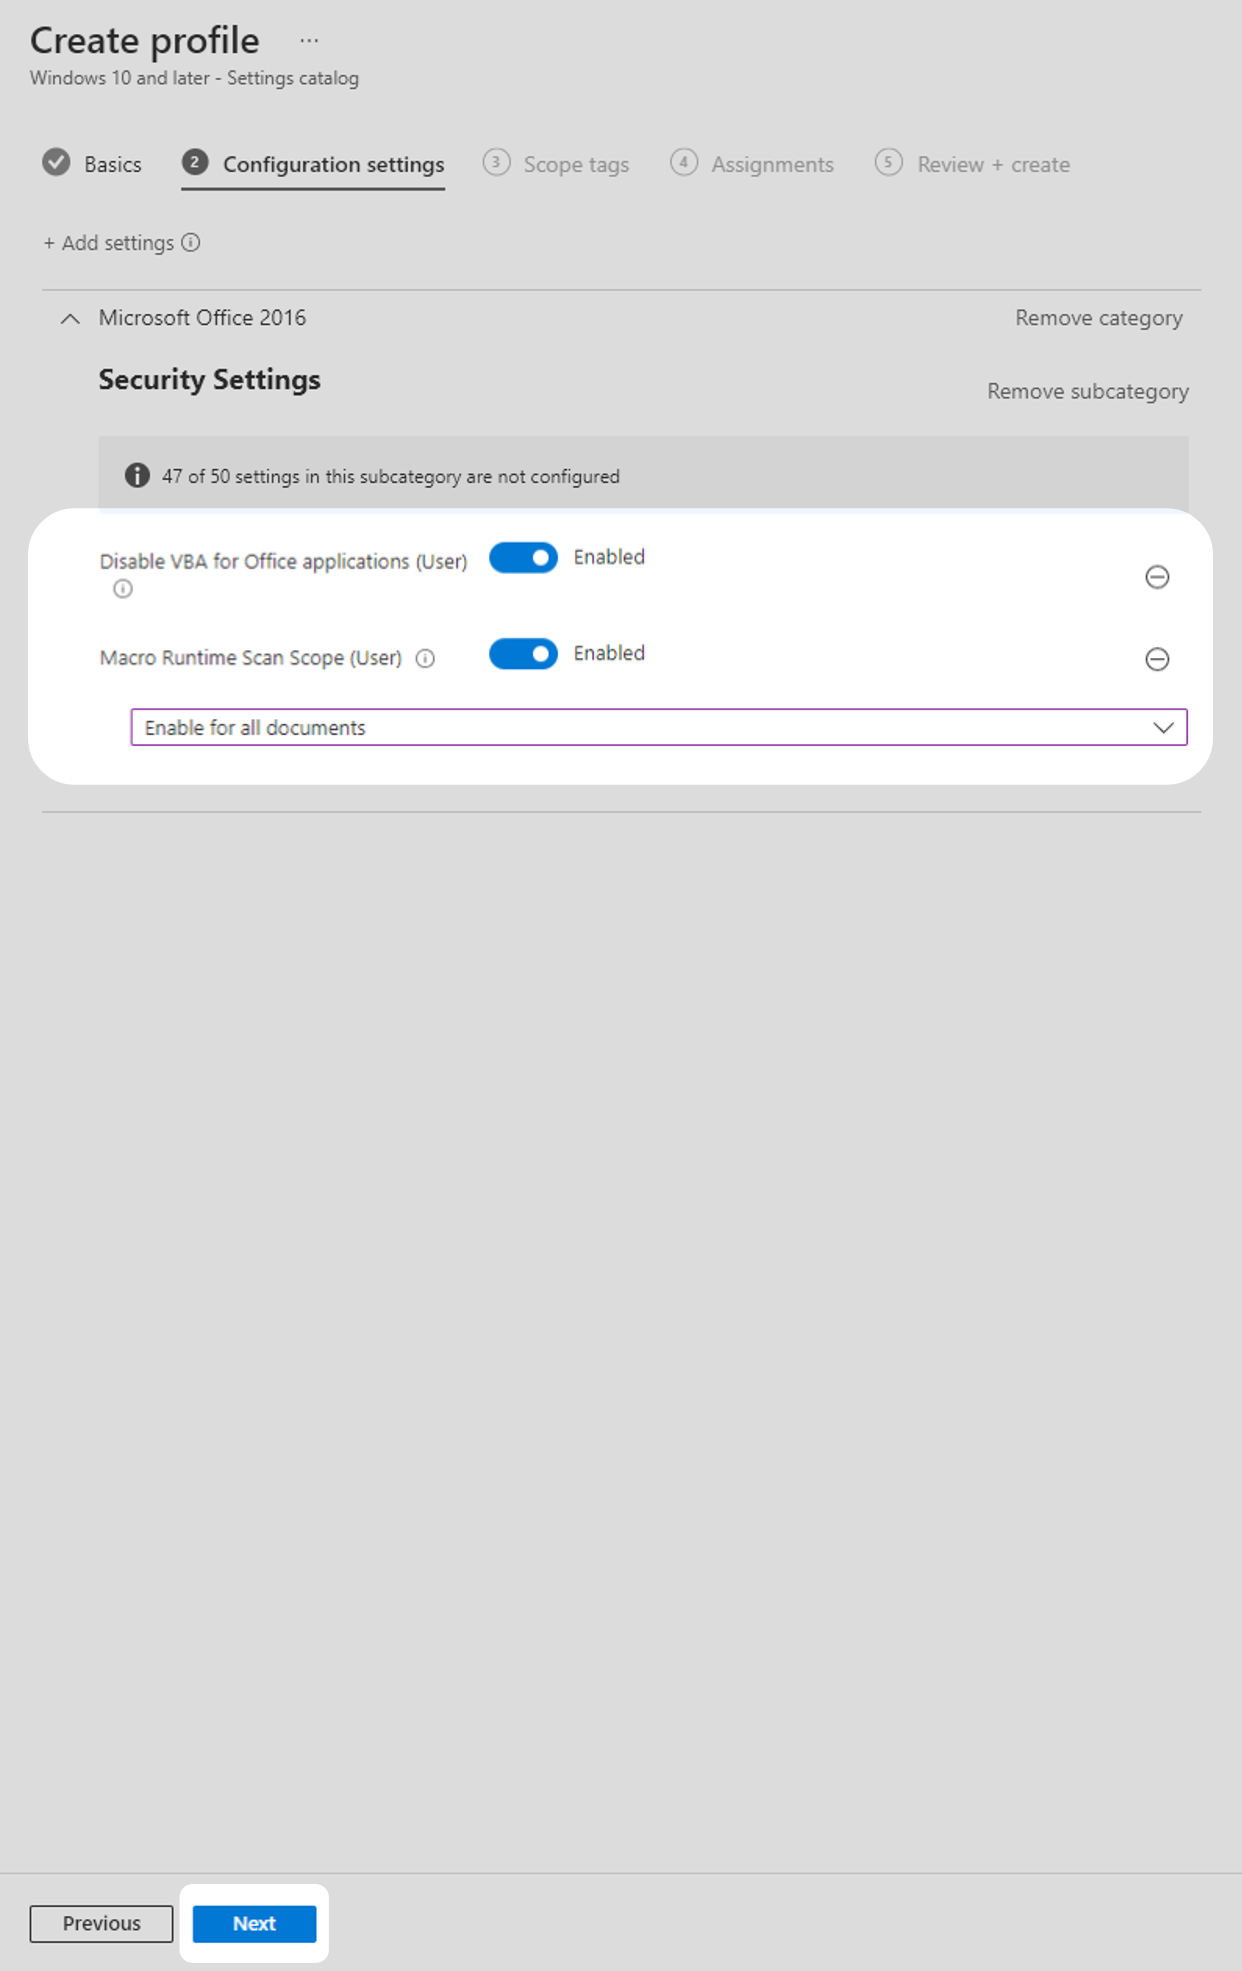Click info icon below Disable VBA setting label
This screenshot has width=1242, height=1971.
[122, 591]
